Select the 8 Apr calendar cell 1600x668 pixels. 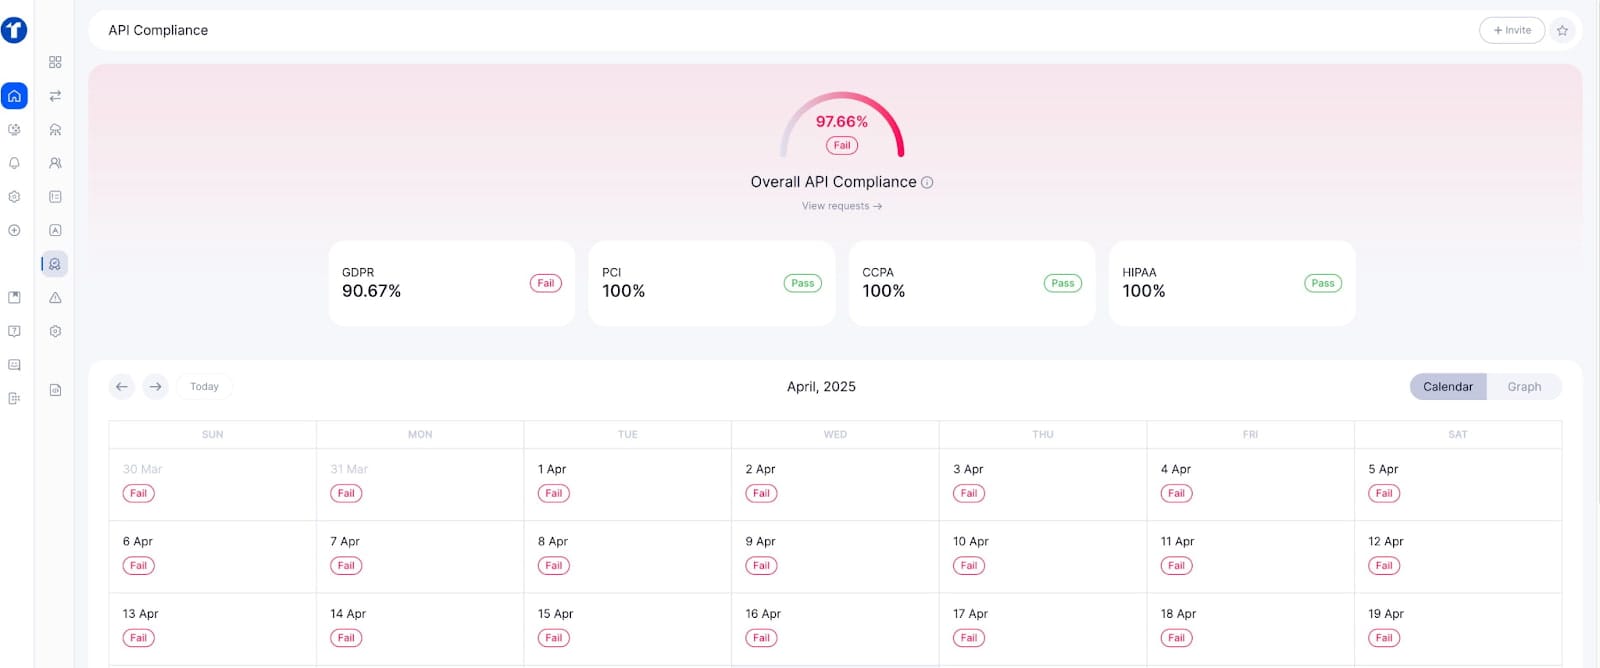click(627, 557)
